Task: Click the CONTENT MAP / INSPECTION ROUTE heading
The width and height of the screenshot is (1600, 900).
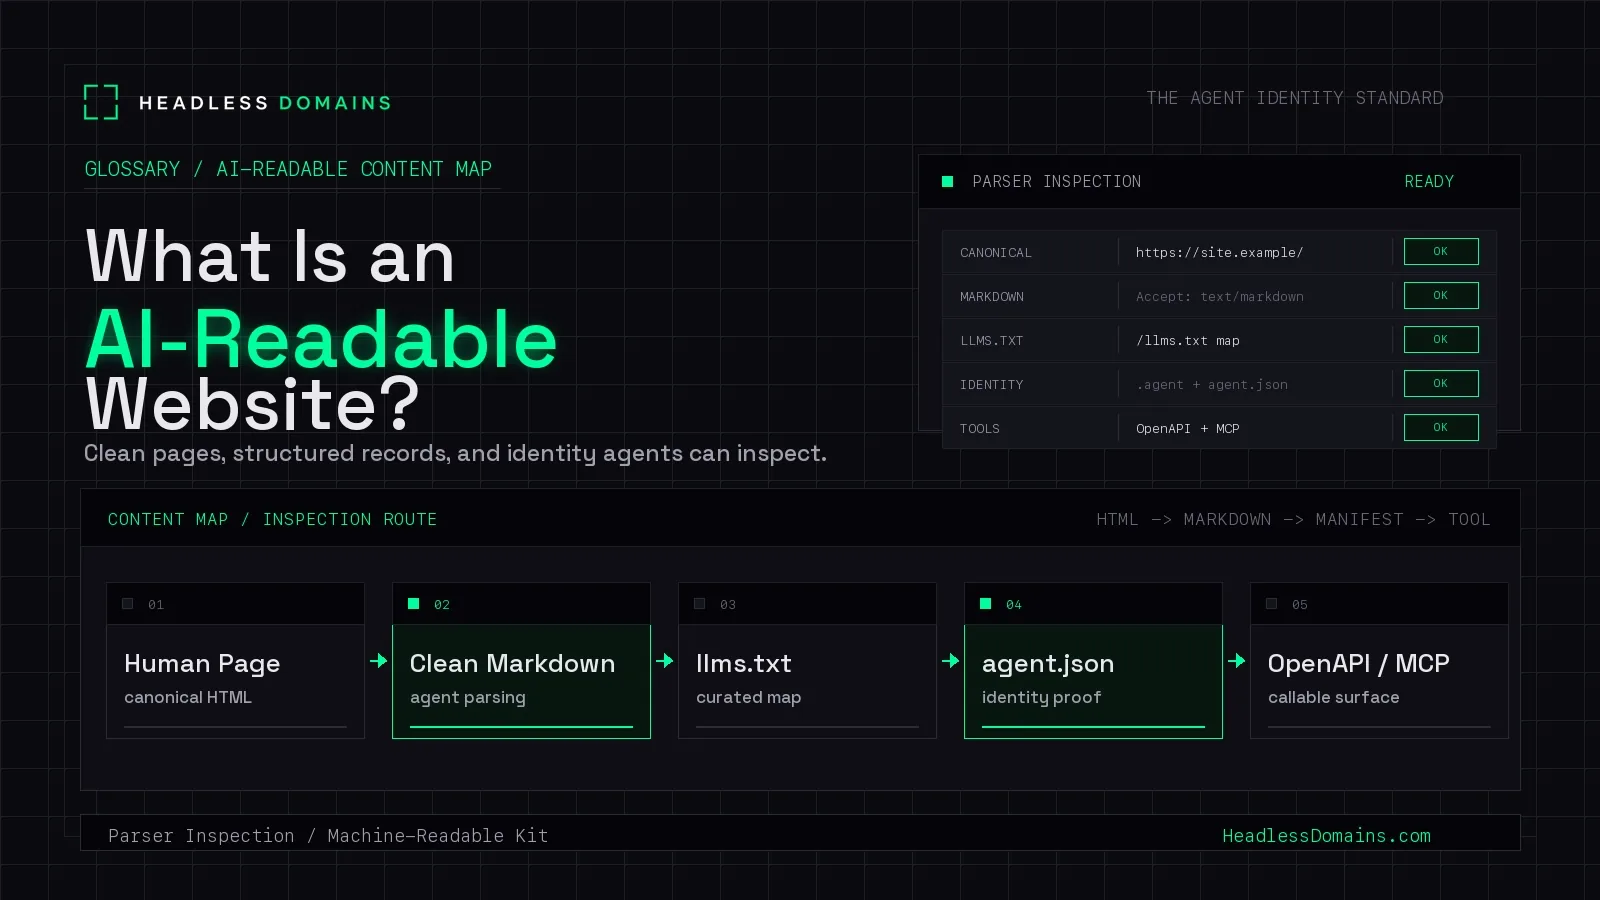Action: click(272, 519)
